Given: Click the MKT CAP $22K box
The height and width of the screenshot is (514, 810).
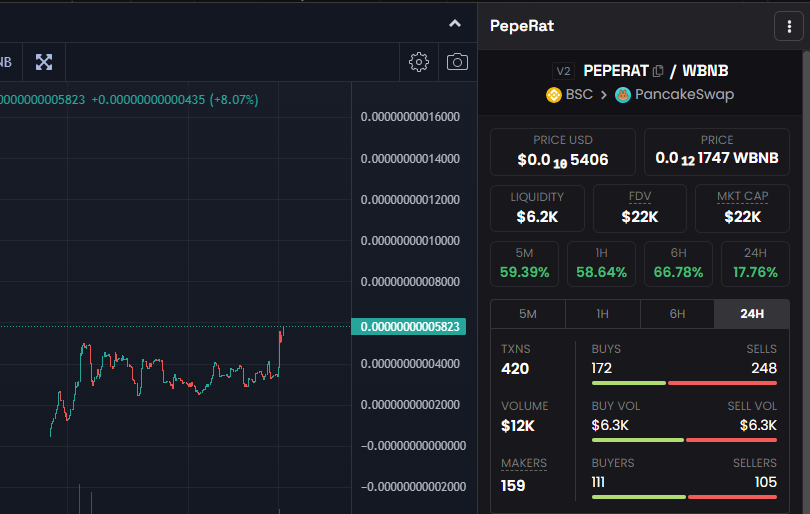Looking at the screenshot, I should (742, 208).
